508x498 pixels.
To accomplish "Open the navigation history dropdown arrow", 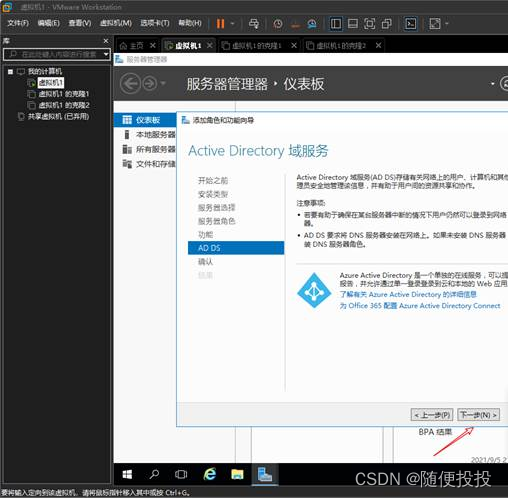I will pyautogui.click(x=163, y=83).
